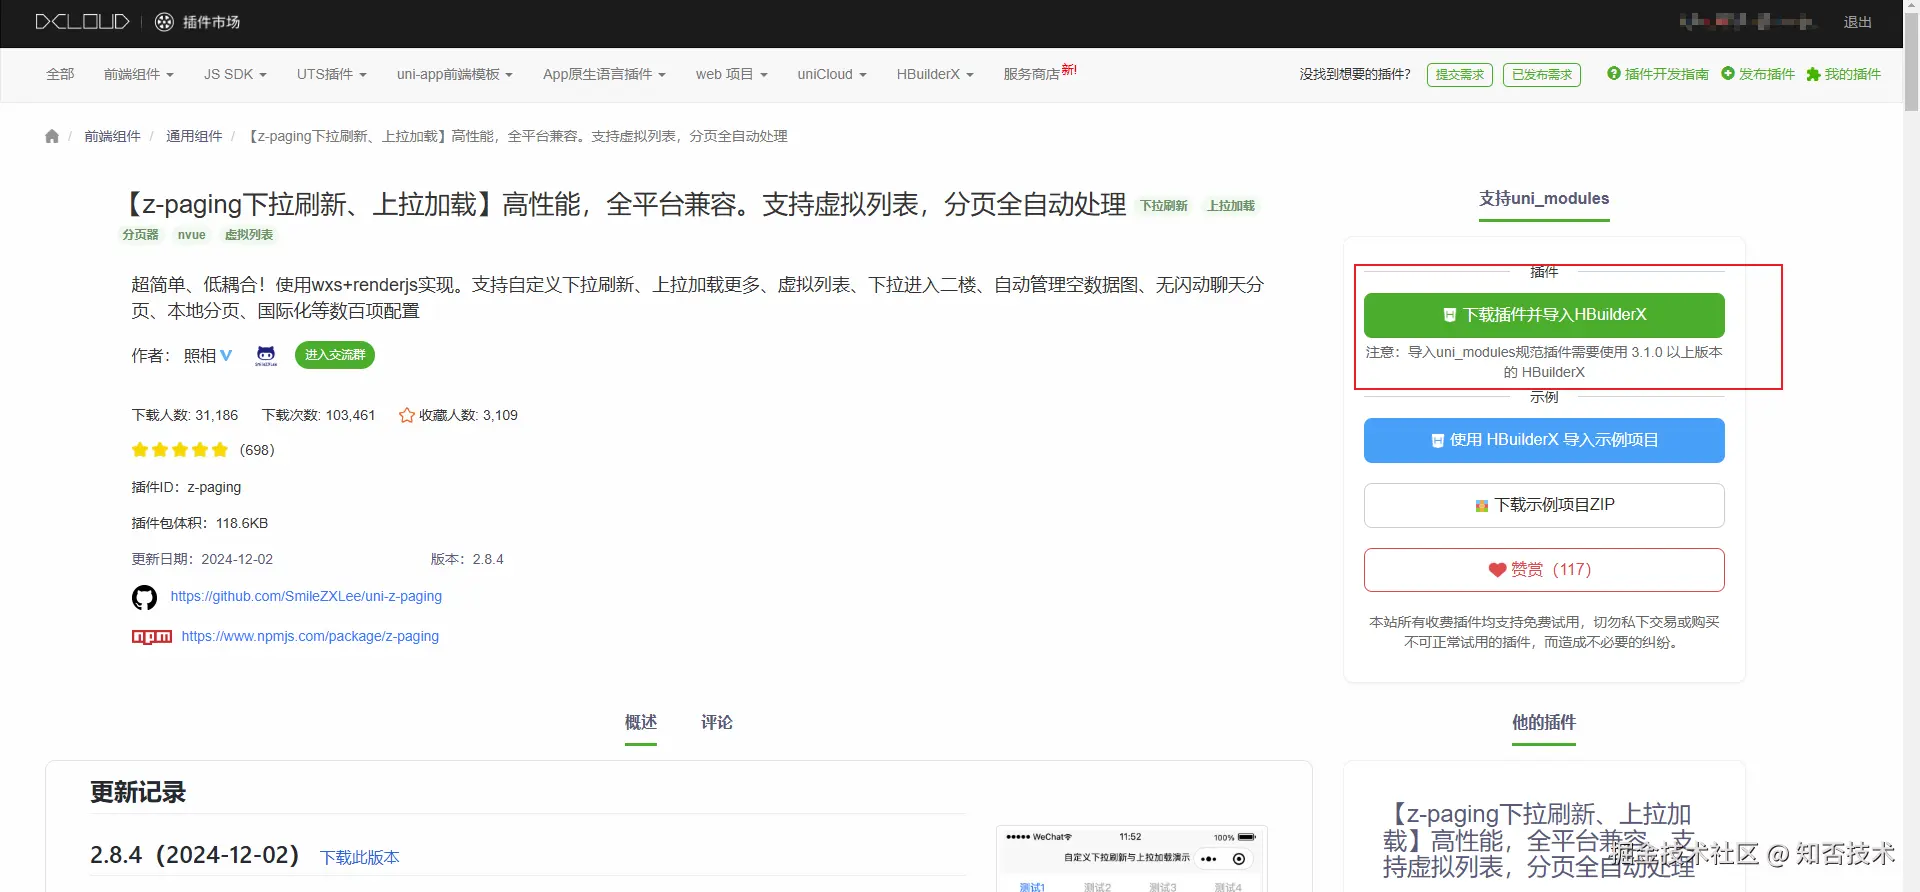Viewport: 1920px width, 892px height.
Task: Expand the 前端组件 dropdown
Action: [x=138, y=74]
